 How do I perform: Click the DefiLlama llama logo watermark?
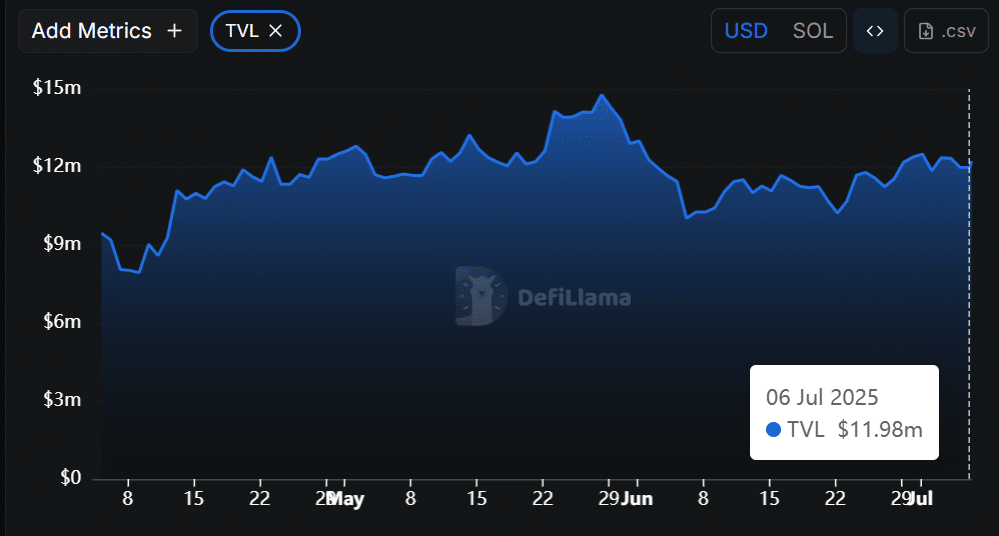click(x=481, y=296)
